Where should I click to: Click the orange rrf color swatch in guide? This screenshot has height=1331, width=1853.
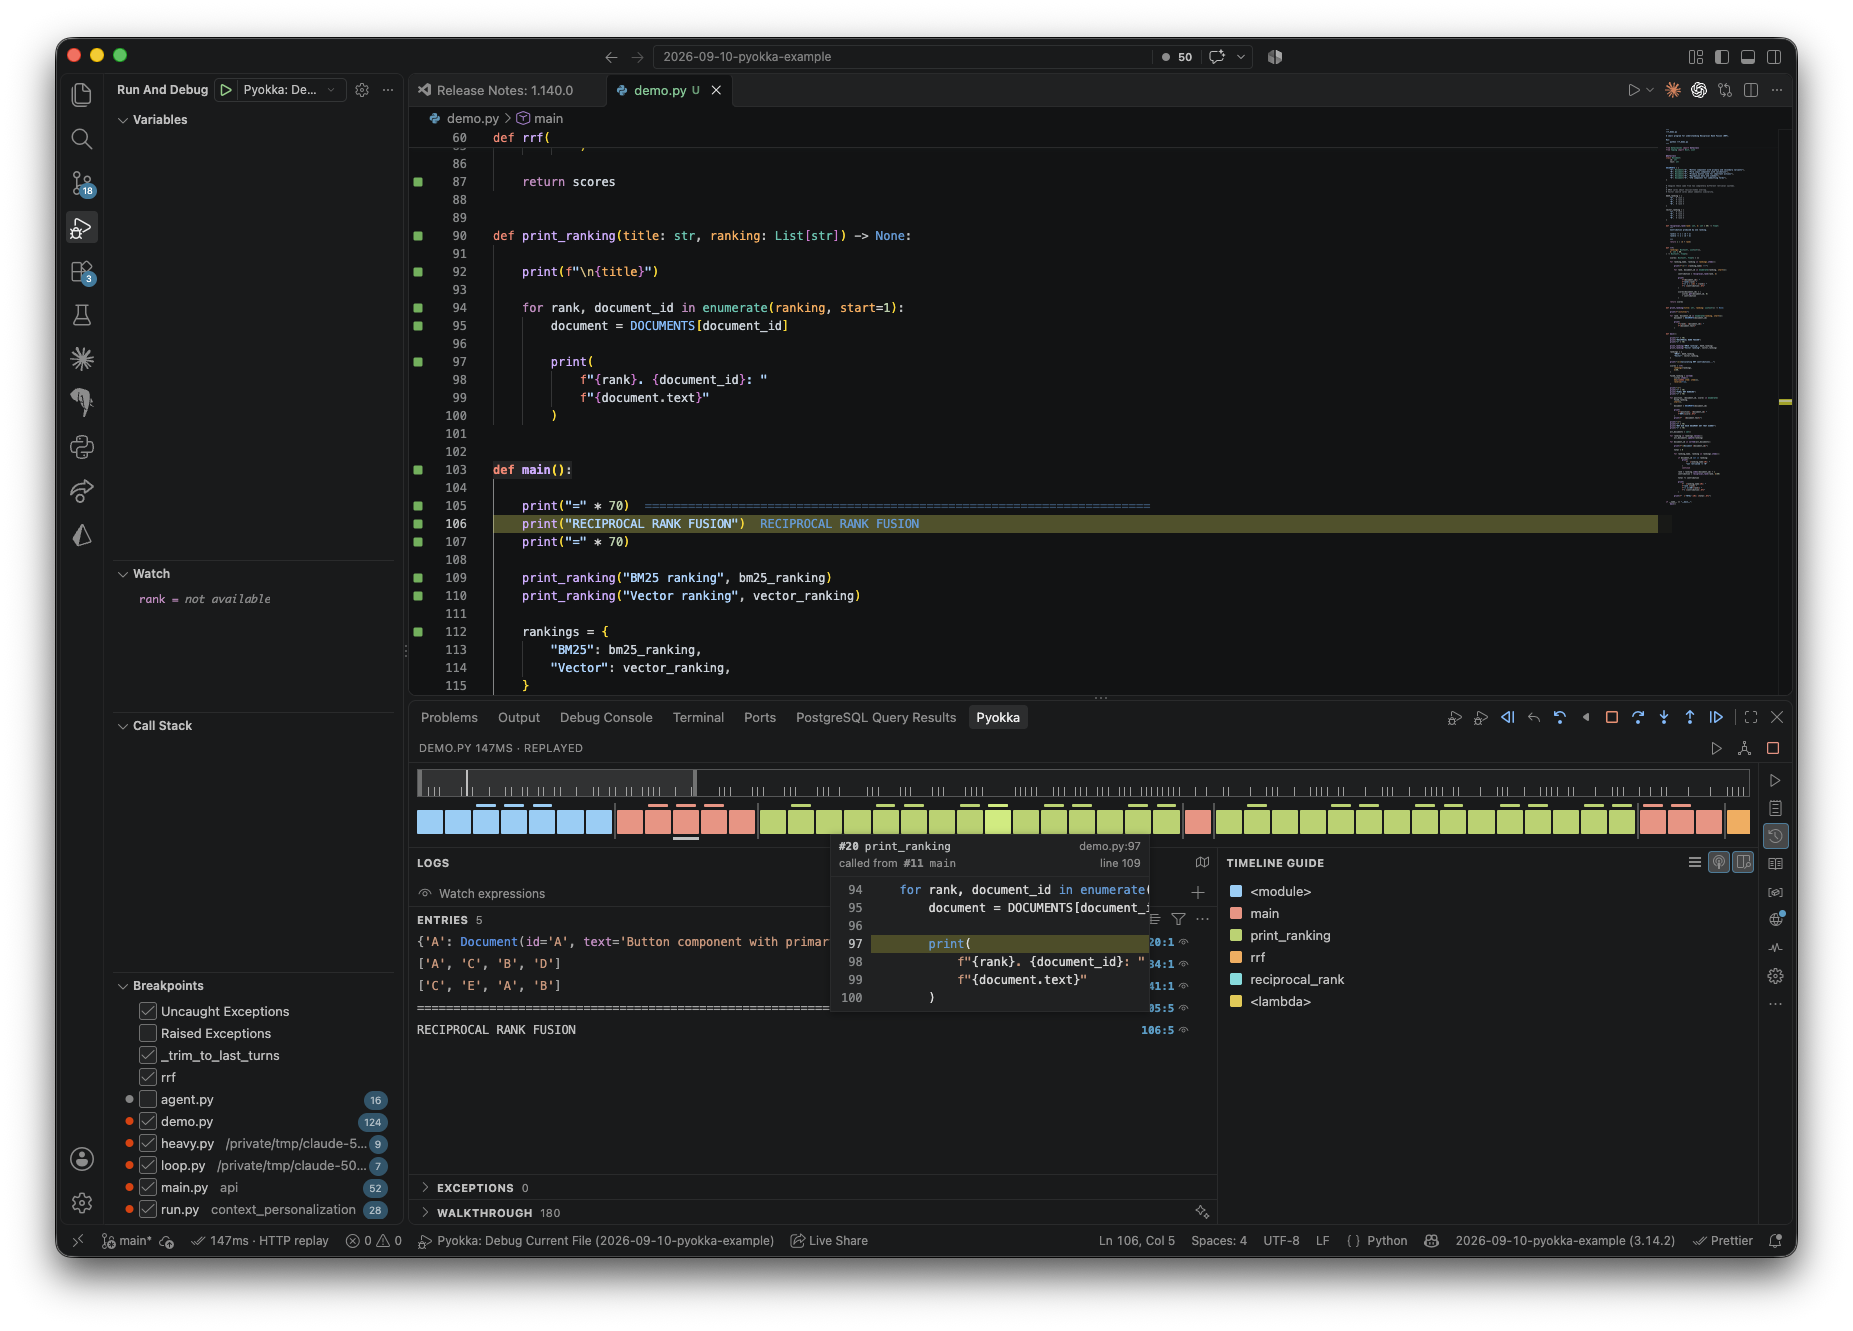[1236, 958]
